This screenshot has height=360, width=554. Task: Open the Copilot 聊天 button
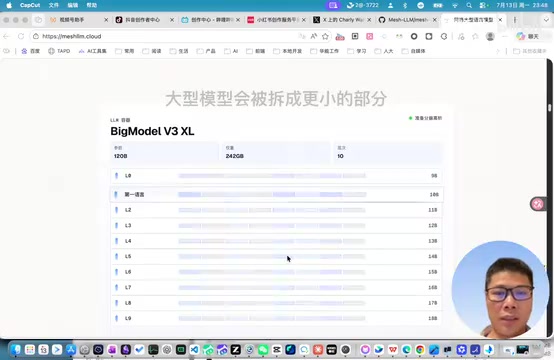tap(528, 36)
